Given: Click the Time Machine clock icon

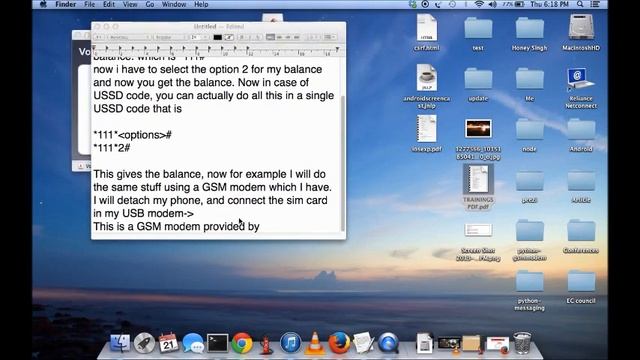Looking at the screenshot, I should pos(452,4).
